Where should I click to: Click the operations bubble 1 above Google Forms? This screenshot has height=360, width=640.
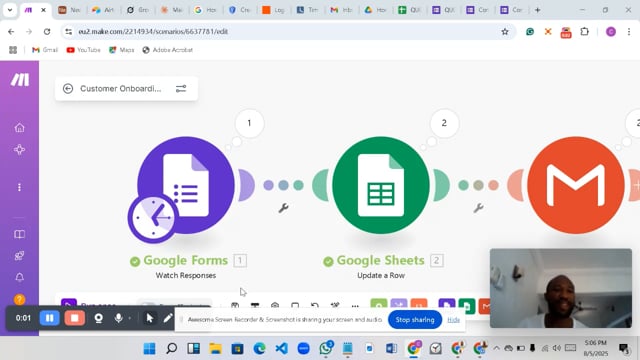249,123
